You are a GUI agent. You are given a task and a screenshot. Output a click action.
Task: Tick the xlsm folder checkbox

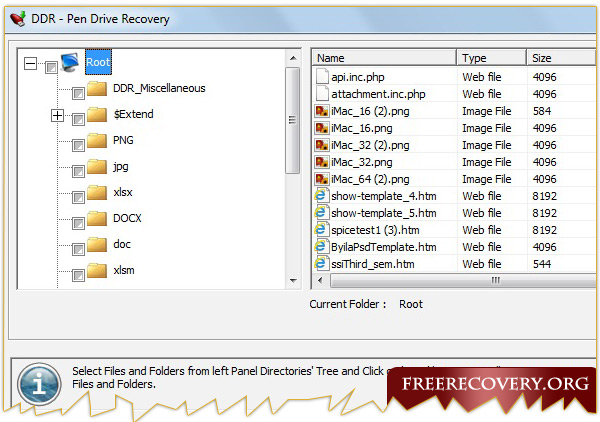click(x=78, y=275)
